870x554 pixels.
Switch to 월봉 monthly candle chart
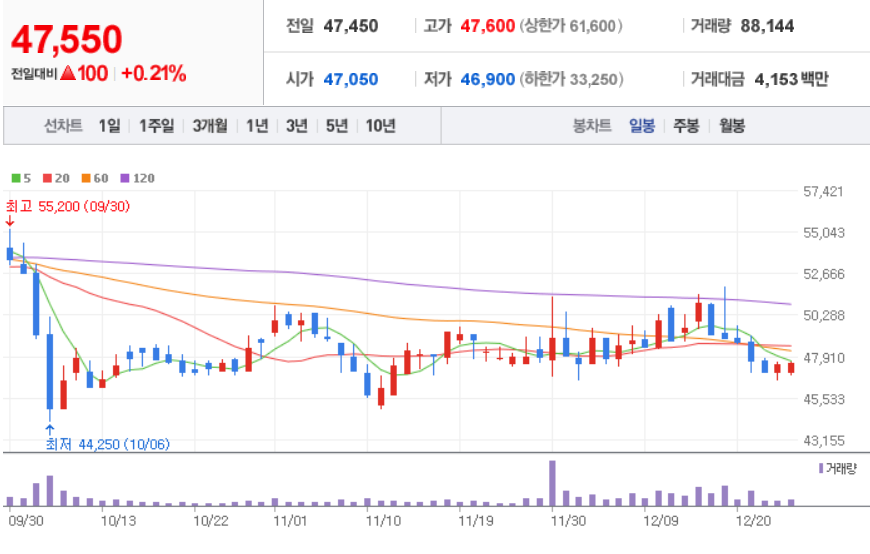[x=732, y=126]
